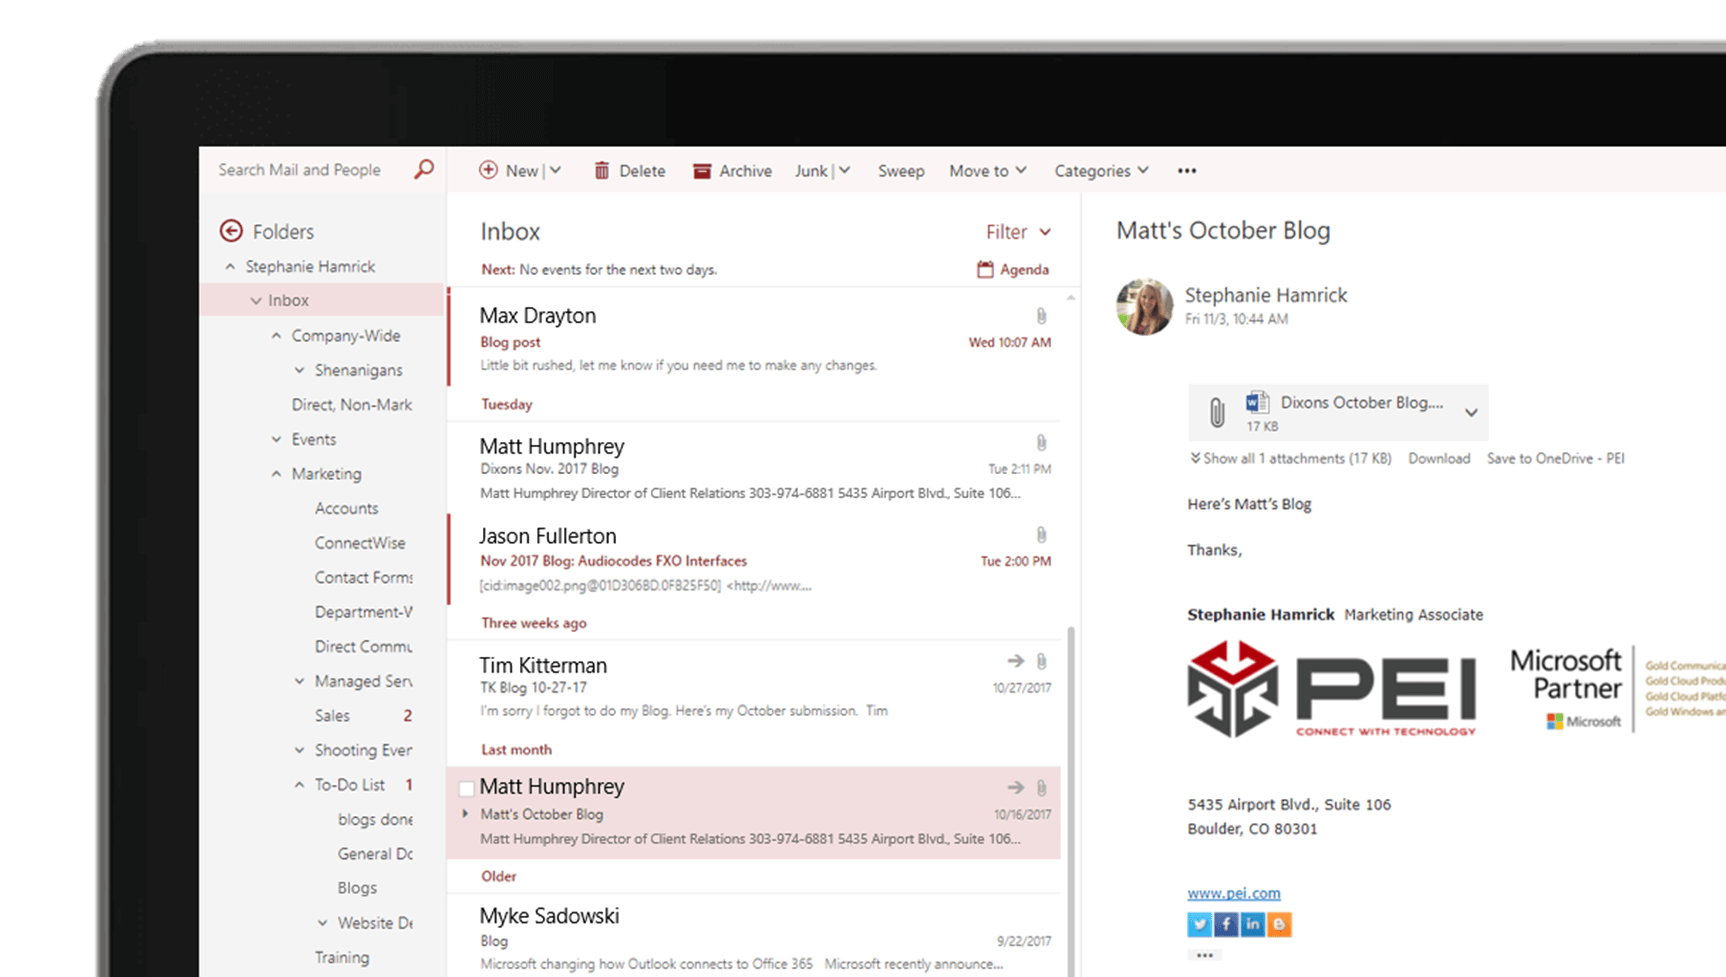Click in Search Mail and People field

[300, 170]
